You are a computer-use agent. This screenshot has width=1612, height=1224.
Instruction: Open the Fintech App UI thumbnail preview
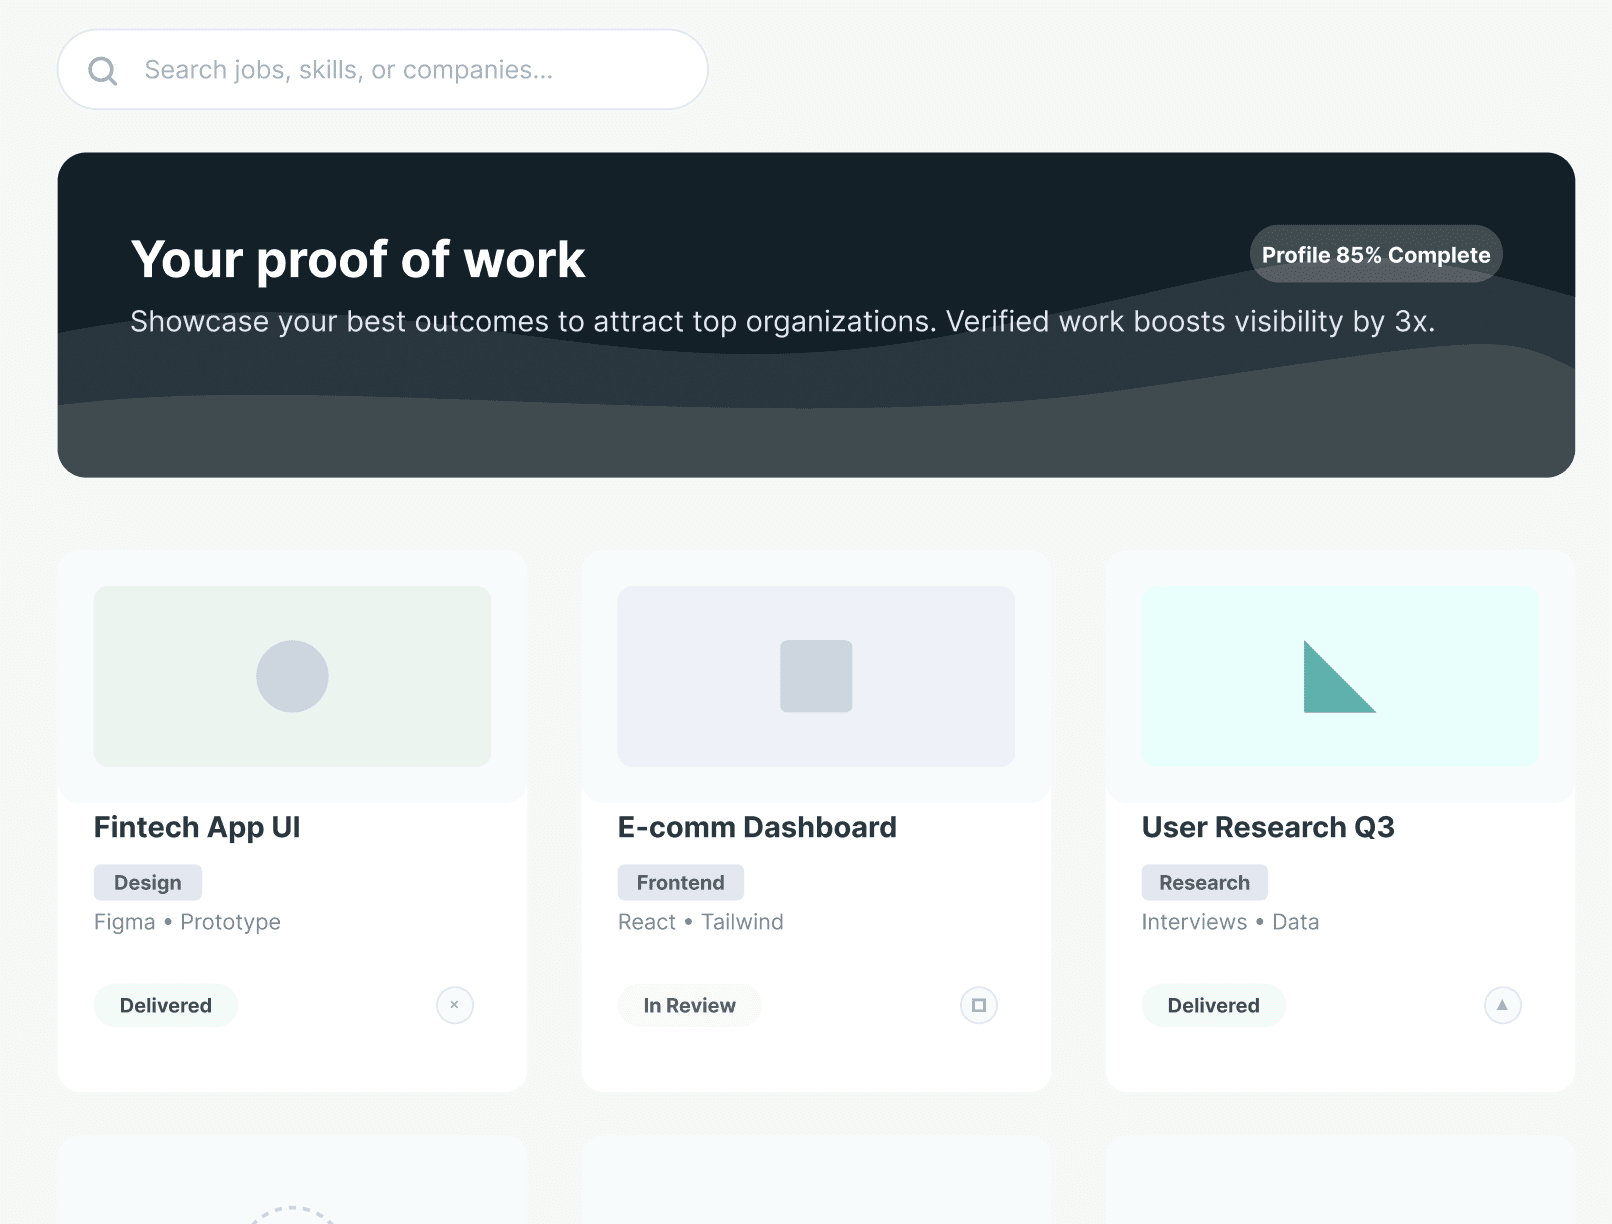click(292, 676)
